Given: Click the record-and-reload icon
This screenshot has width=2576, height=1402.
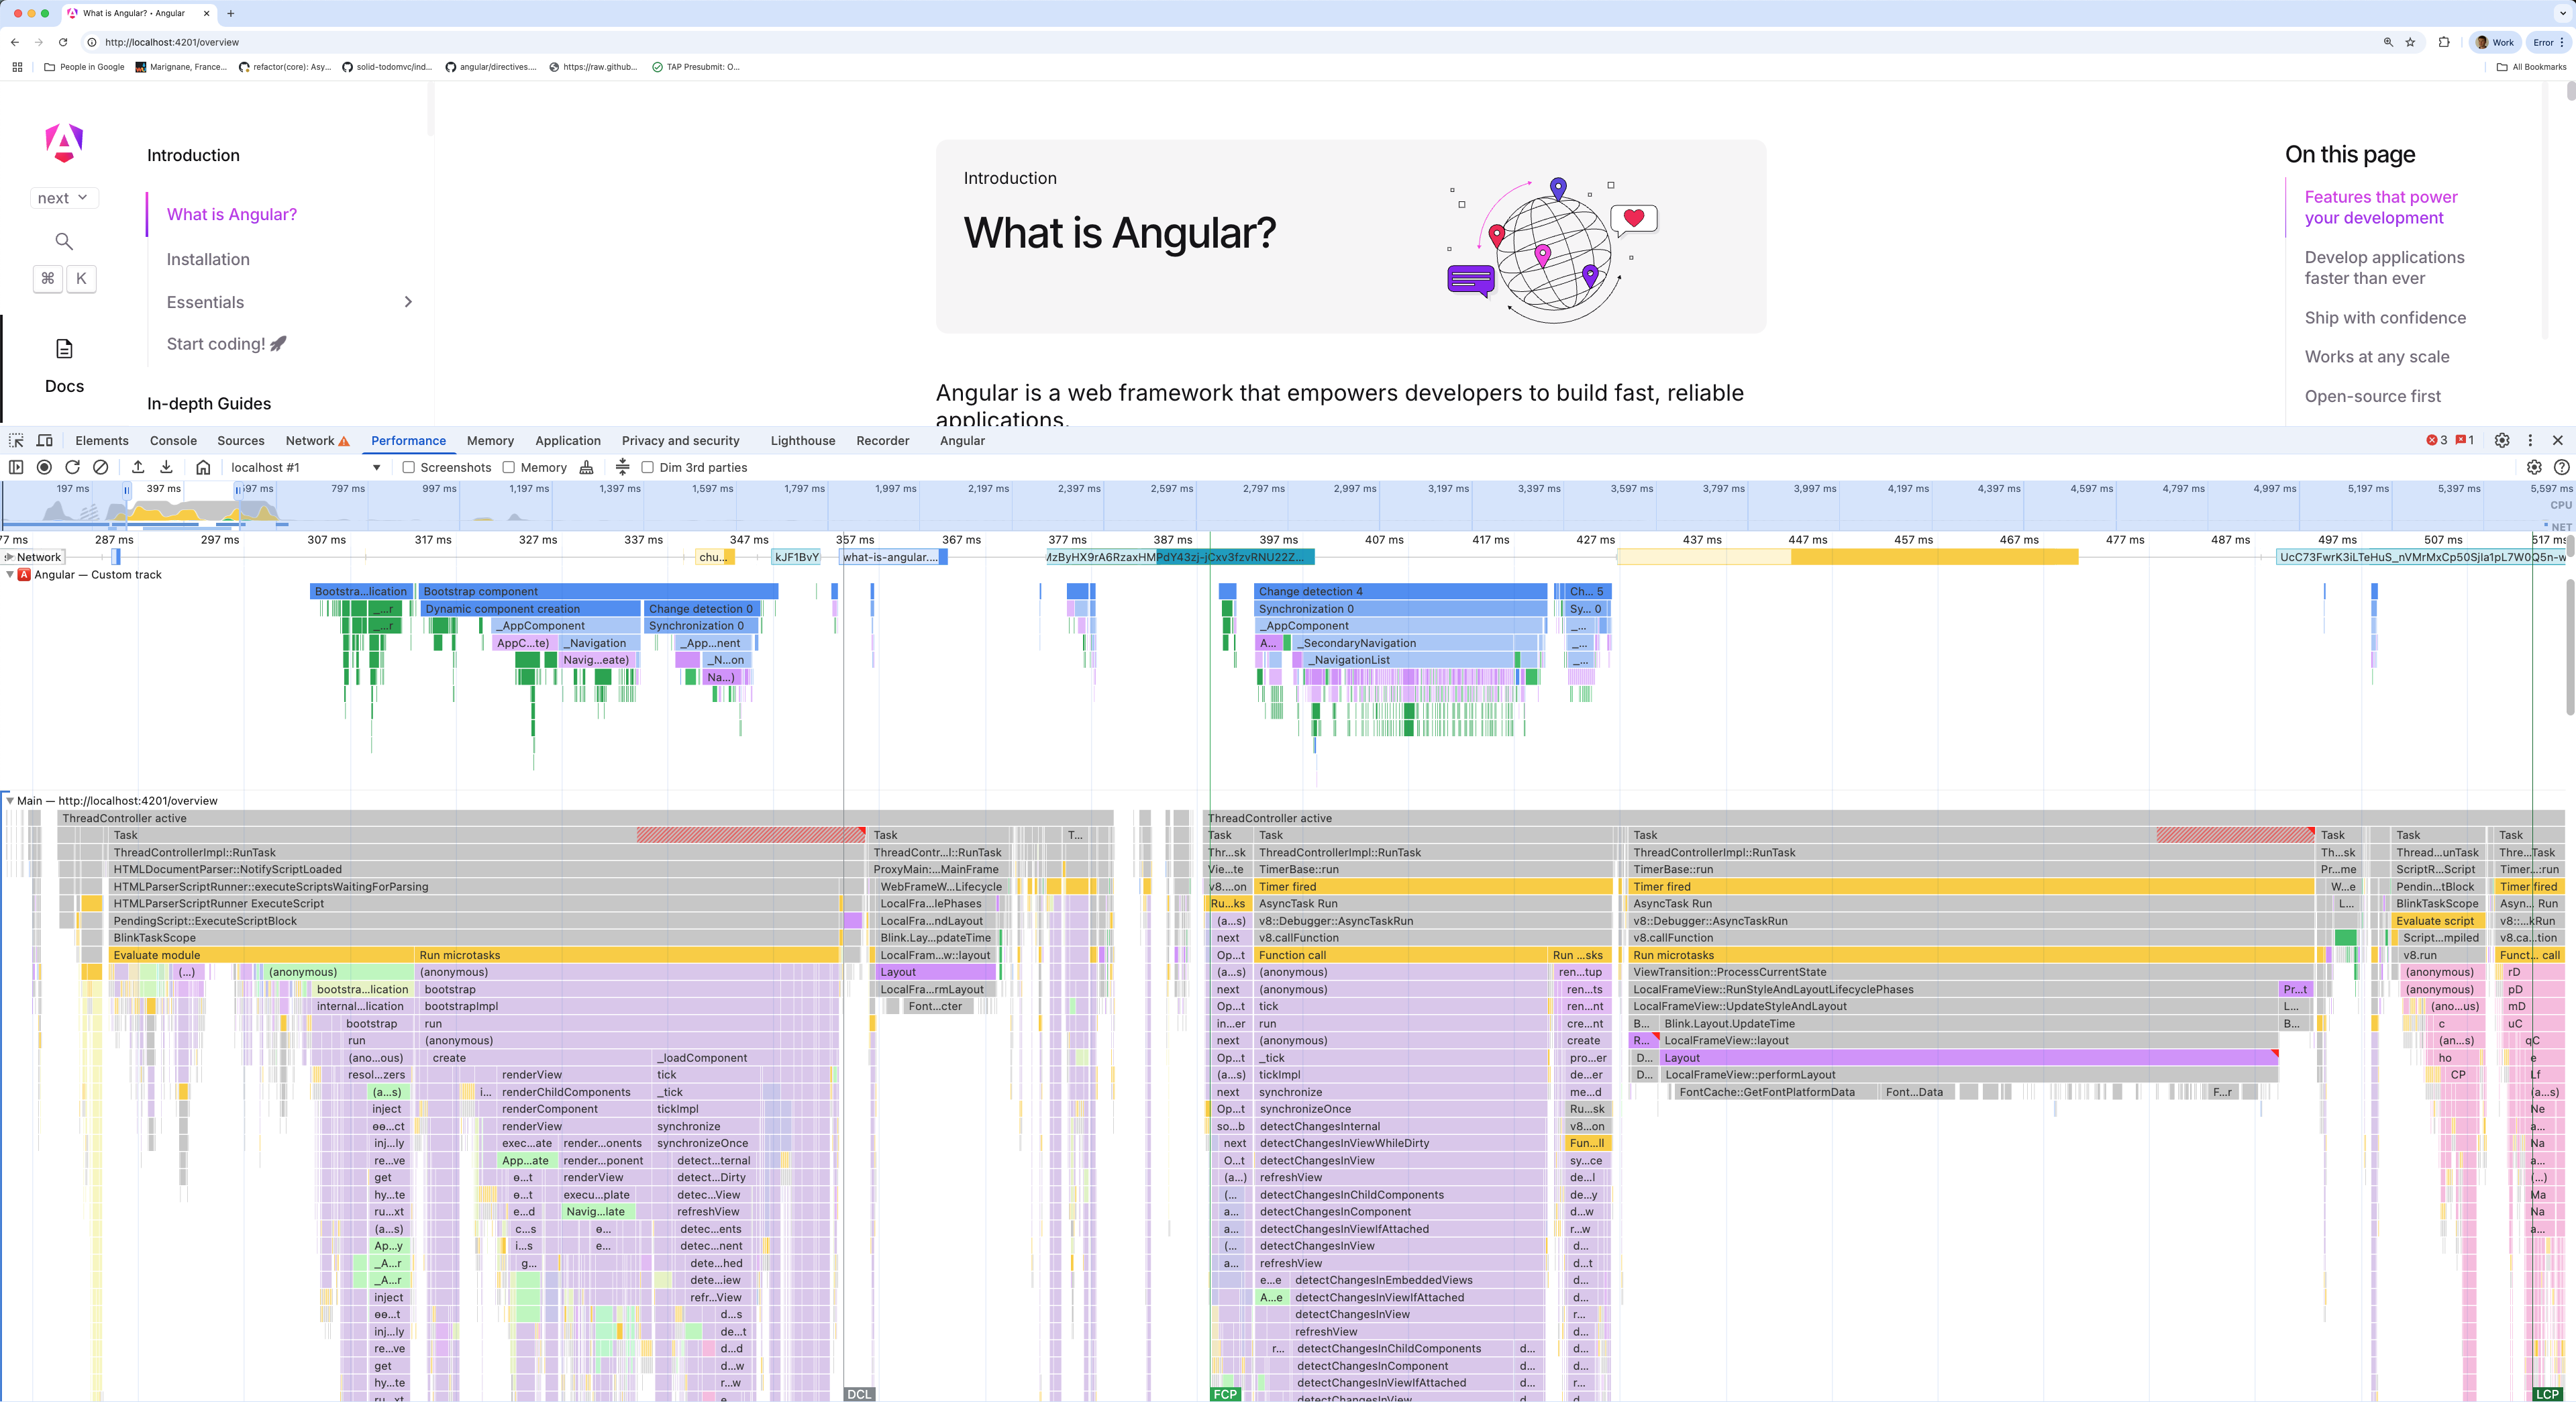Looking at the screenshot, I should coord(72,467).
